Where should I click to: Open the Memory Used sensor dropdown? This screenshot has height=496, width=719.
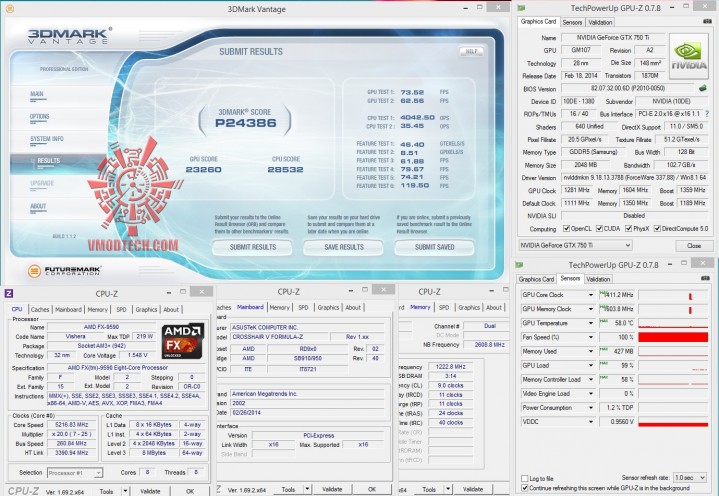click(591, 352)
